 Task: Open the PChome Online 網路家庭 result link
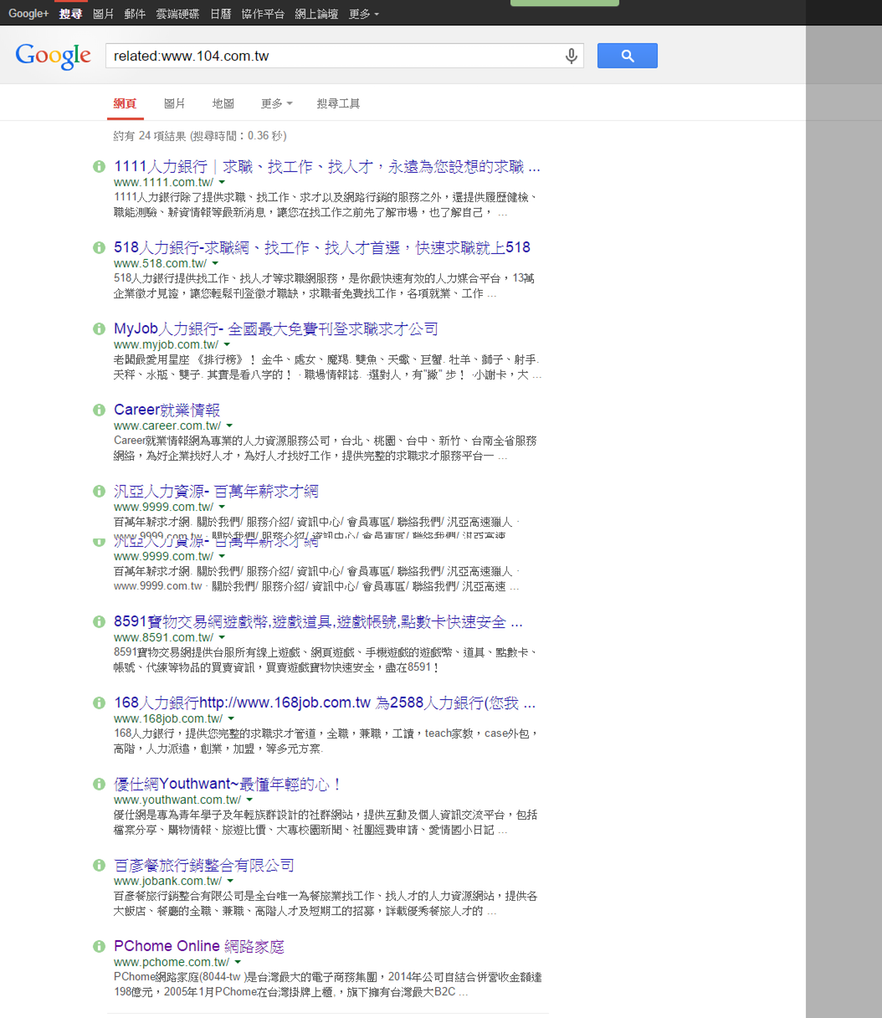coord(199,947)
